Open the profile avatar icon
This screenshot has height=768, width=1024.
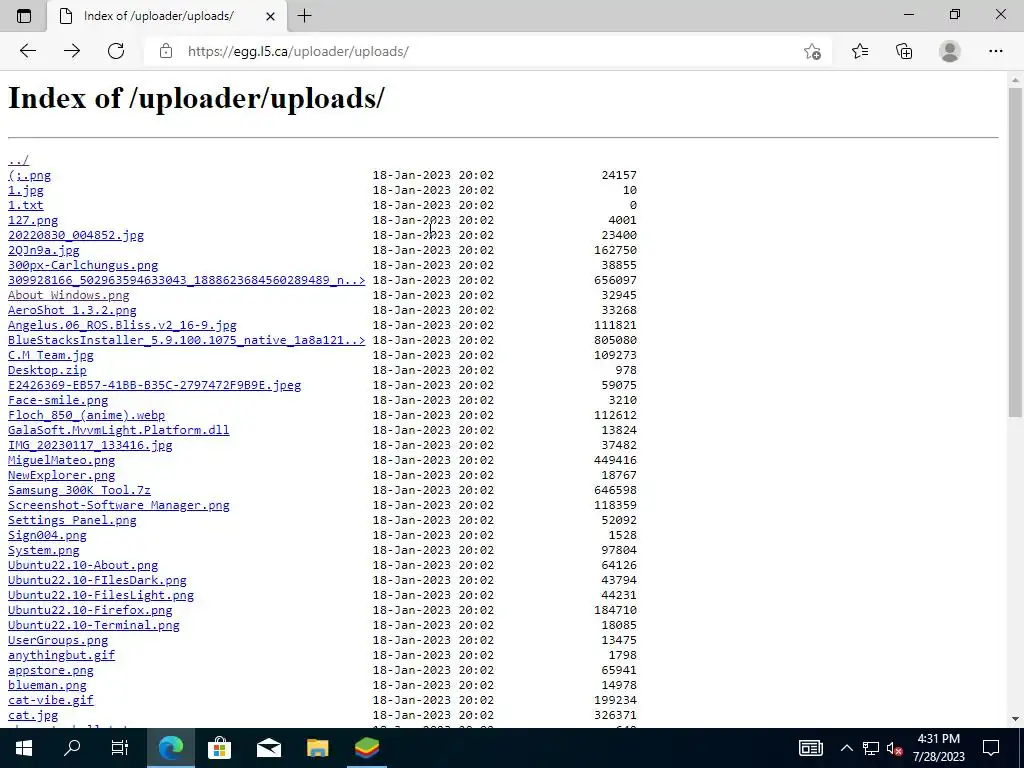point(950,51)
